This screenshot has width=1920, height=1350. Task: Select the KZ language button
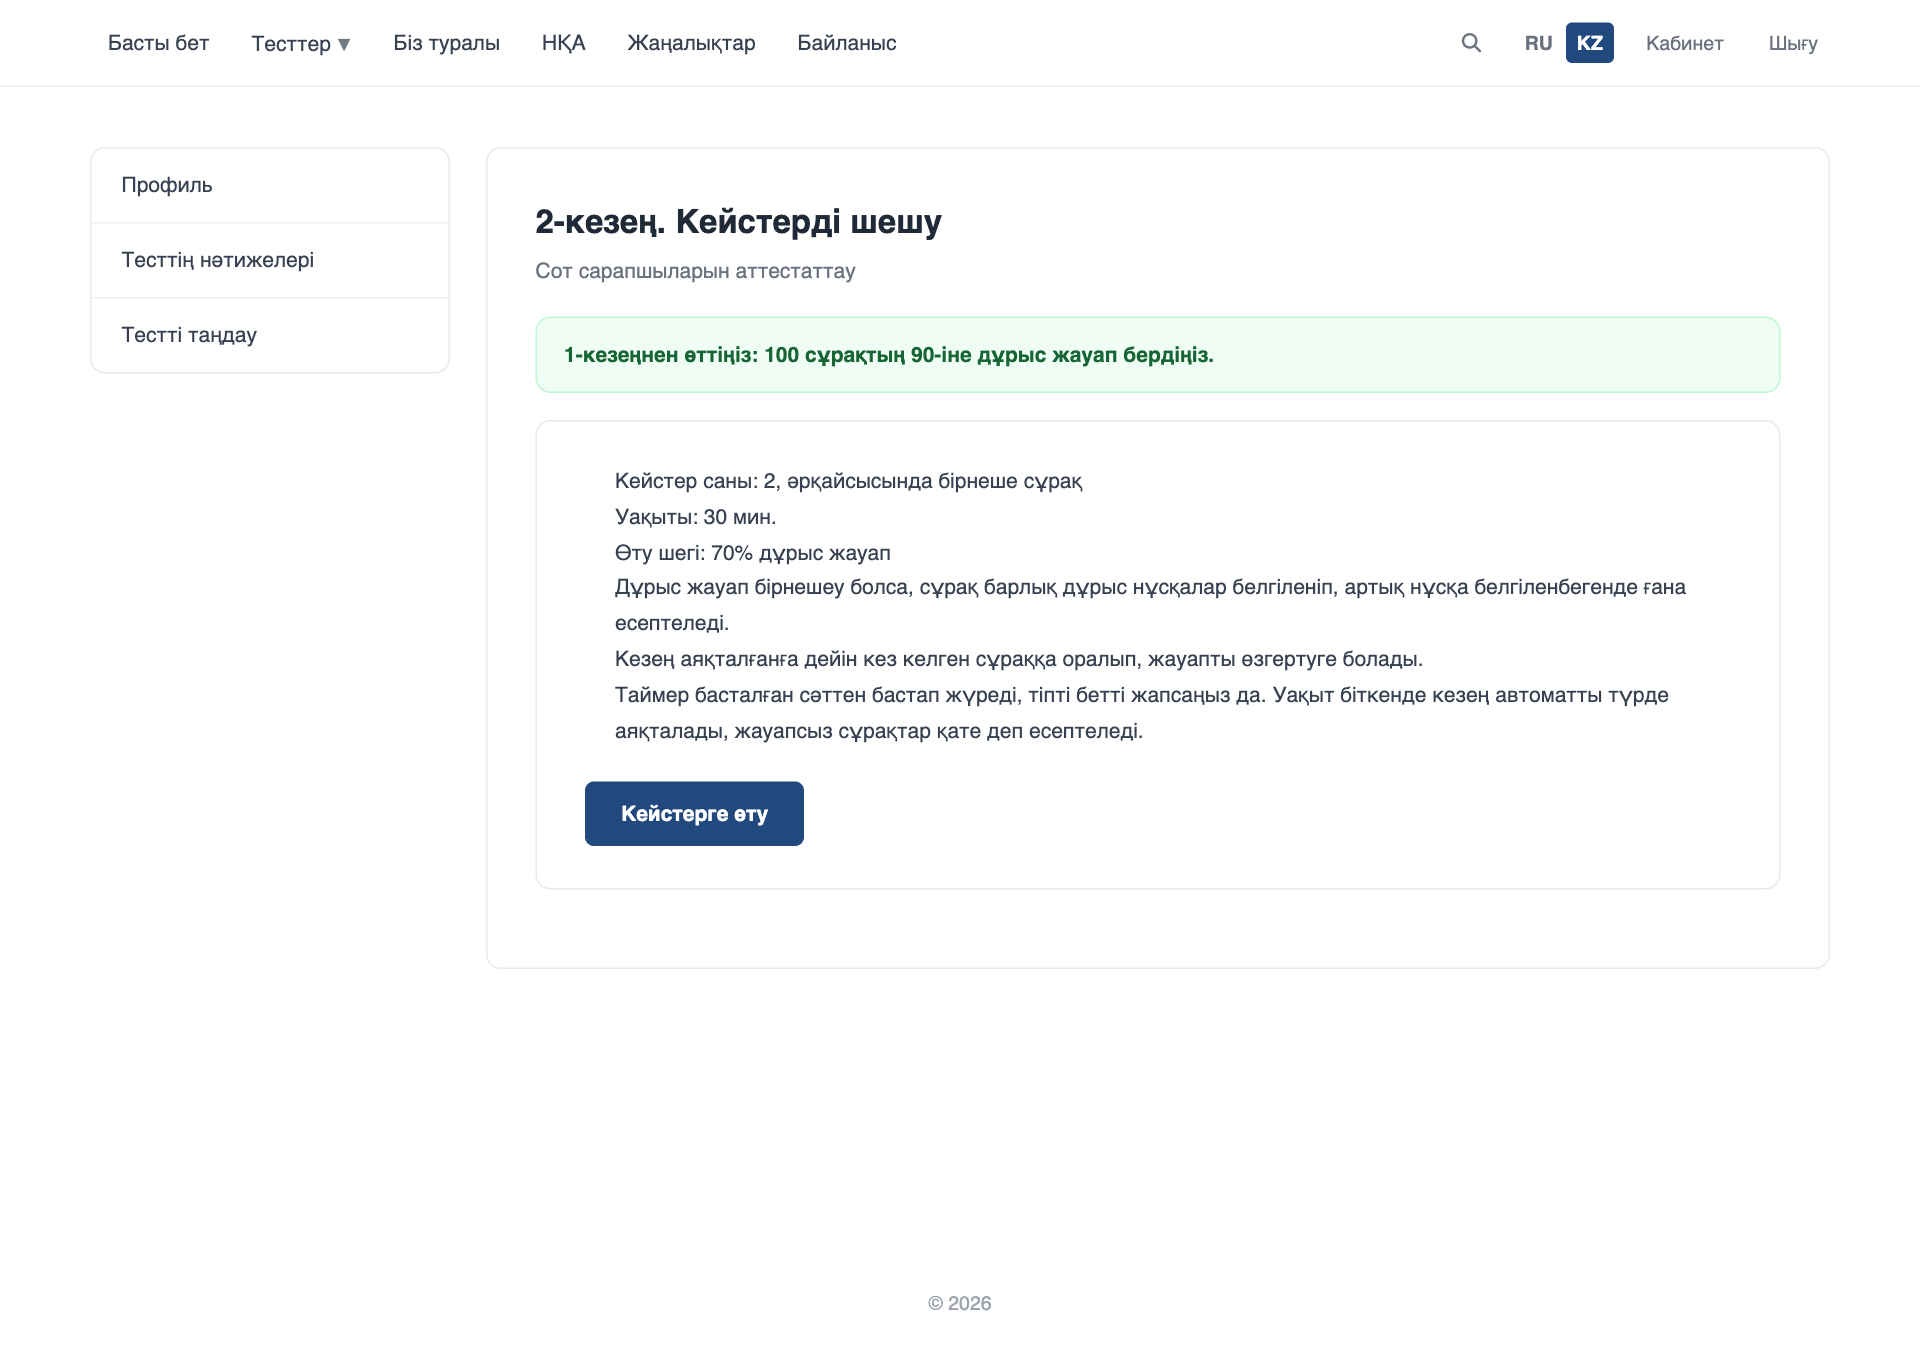click(x=1589, y=43)
